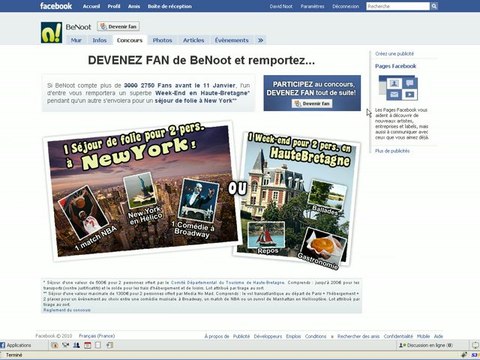Image resolution: width=480 pixels, height=360 pixels.
Task: Click Rechercher des amis footer link
Action: pyautogui.click(x=358, y=336)
